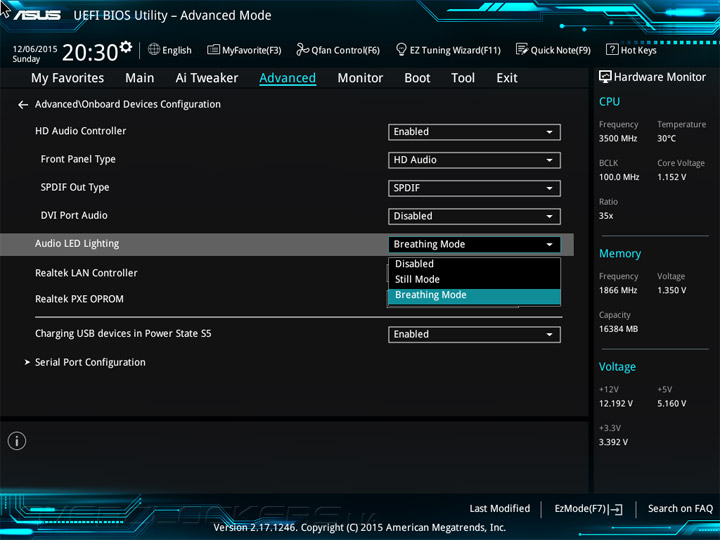720x540 pixels.
Task: Select the Realtek LAN Controller label
Action: pyautogui.click(x=86, y=273)
